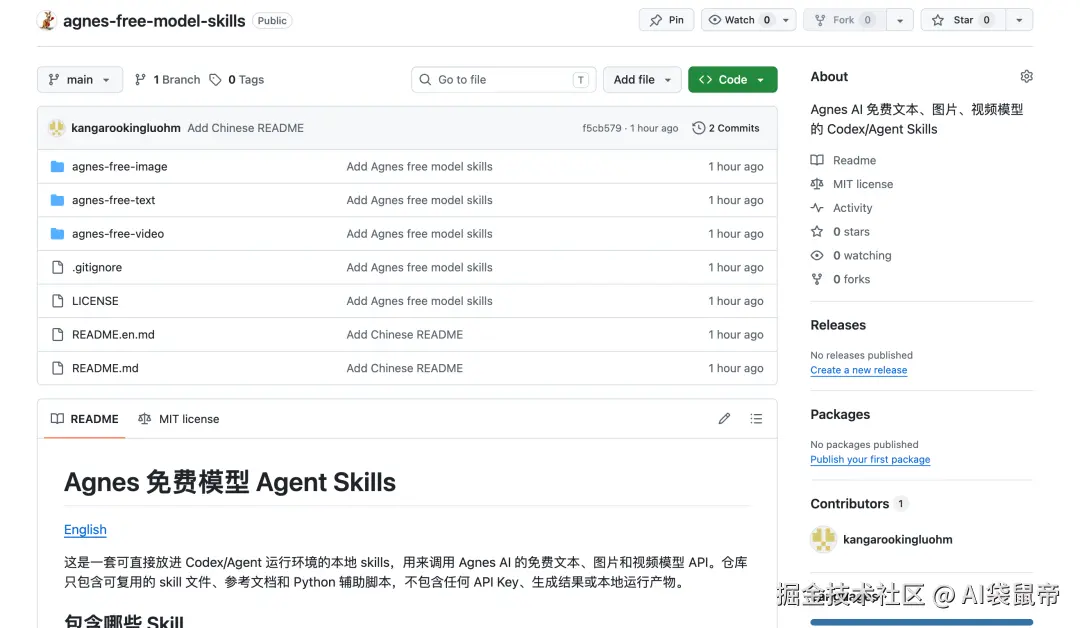Watch this repository

tap(739, 20)
